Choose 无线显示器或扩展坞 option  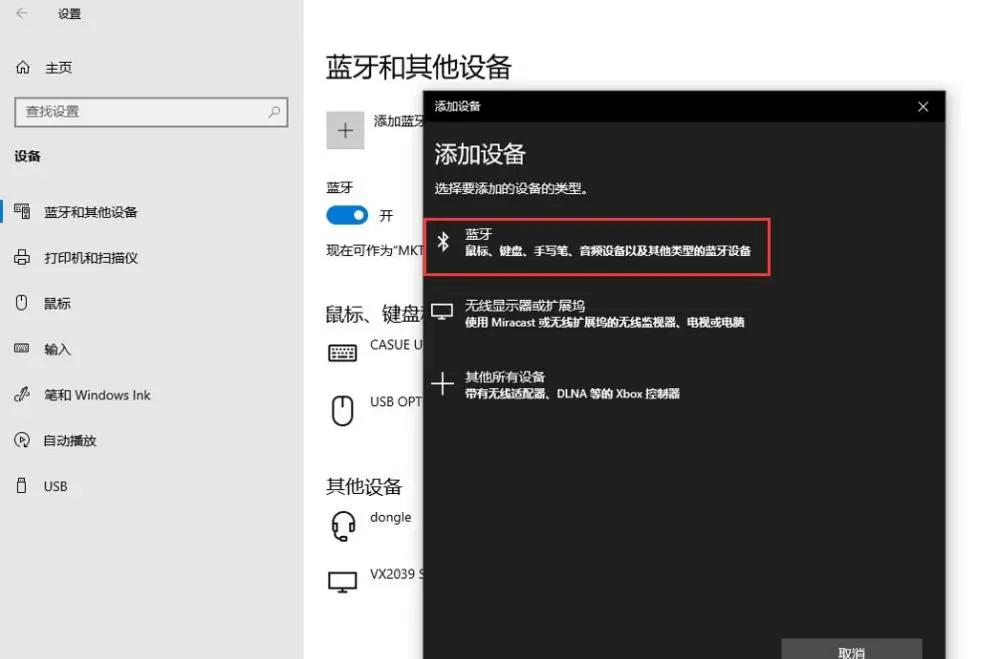(x=588, y=314)
